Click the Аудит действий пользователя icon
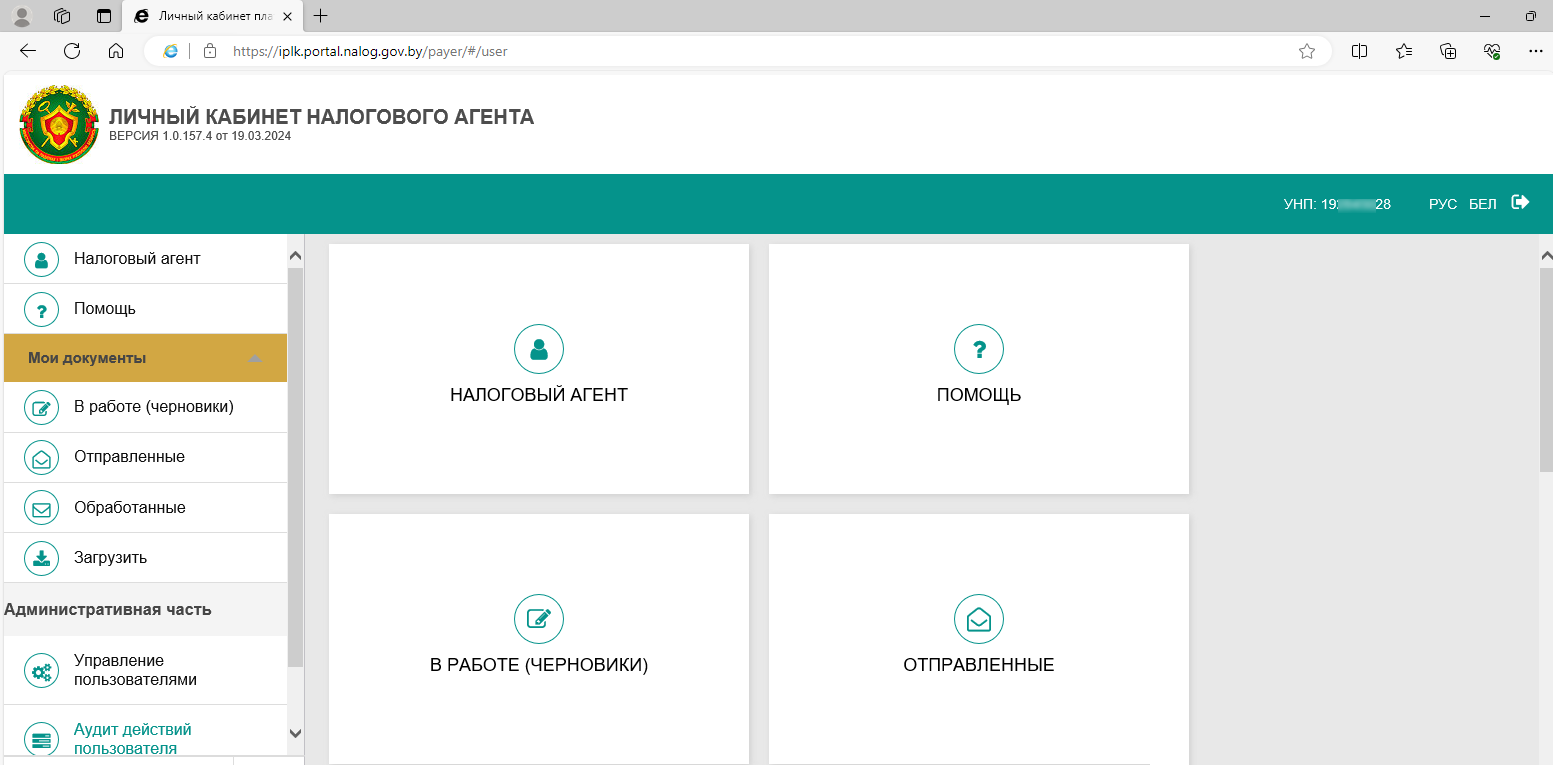1553x765 pixels. [41, 740]
